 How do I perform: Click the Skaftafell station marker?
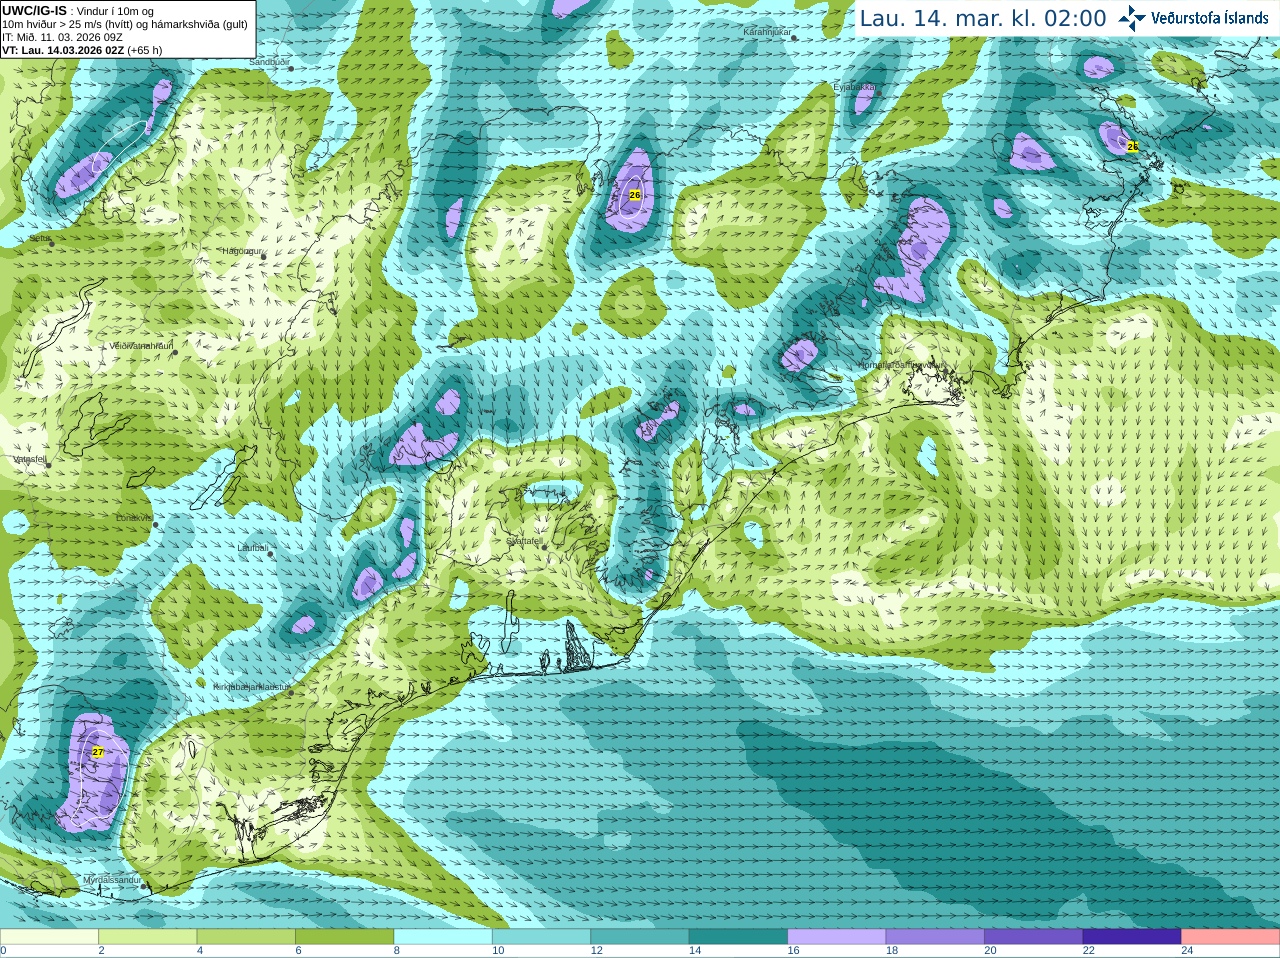click(x=545, y=548)
